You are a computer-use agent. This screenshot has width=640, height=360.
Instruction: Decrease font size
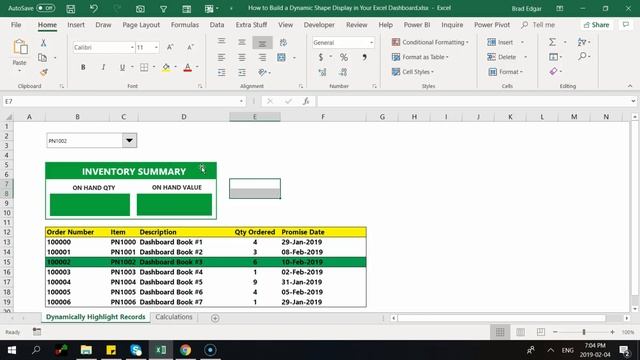(190, 47)
